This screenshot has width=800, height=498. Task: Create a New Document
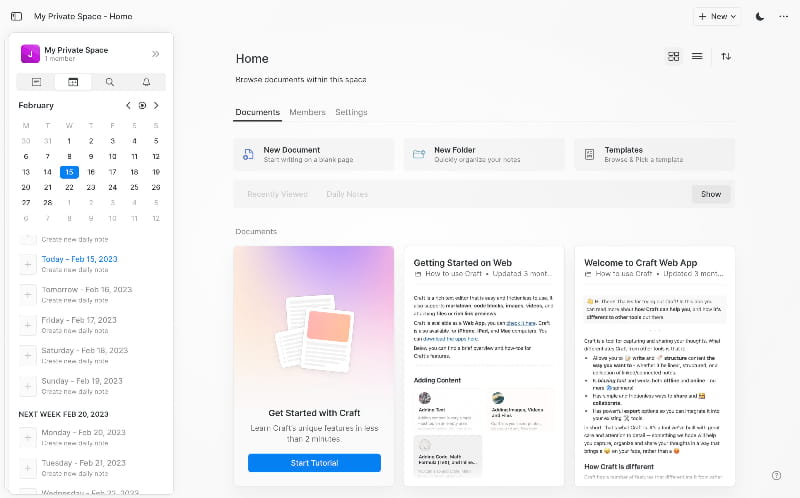[314, 154]
